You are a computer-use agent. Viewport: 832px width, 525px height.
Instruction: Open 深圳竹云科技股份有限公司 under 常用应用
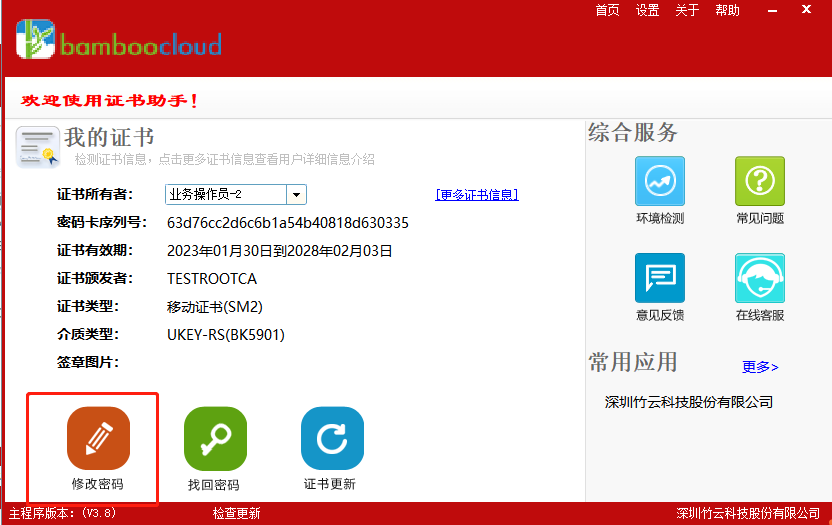(x=689, y=402)
